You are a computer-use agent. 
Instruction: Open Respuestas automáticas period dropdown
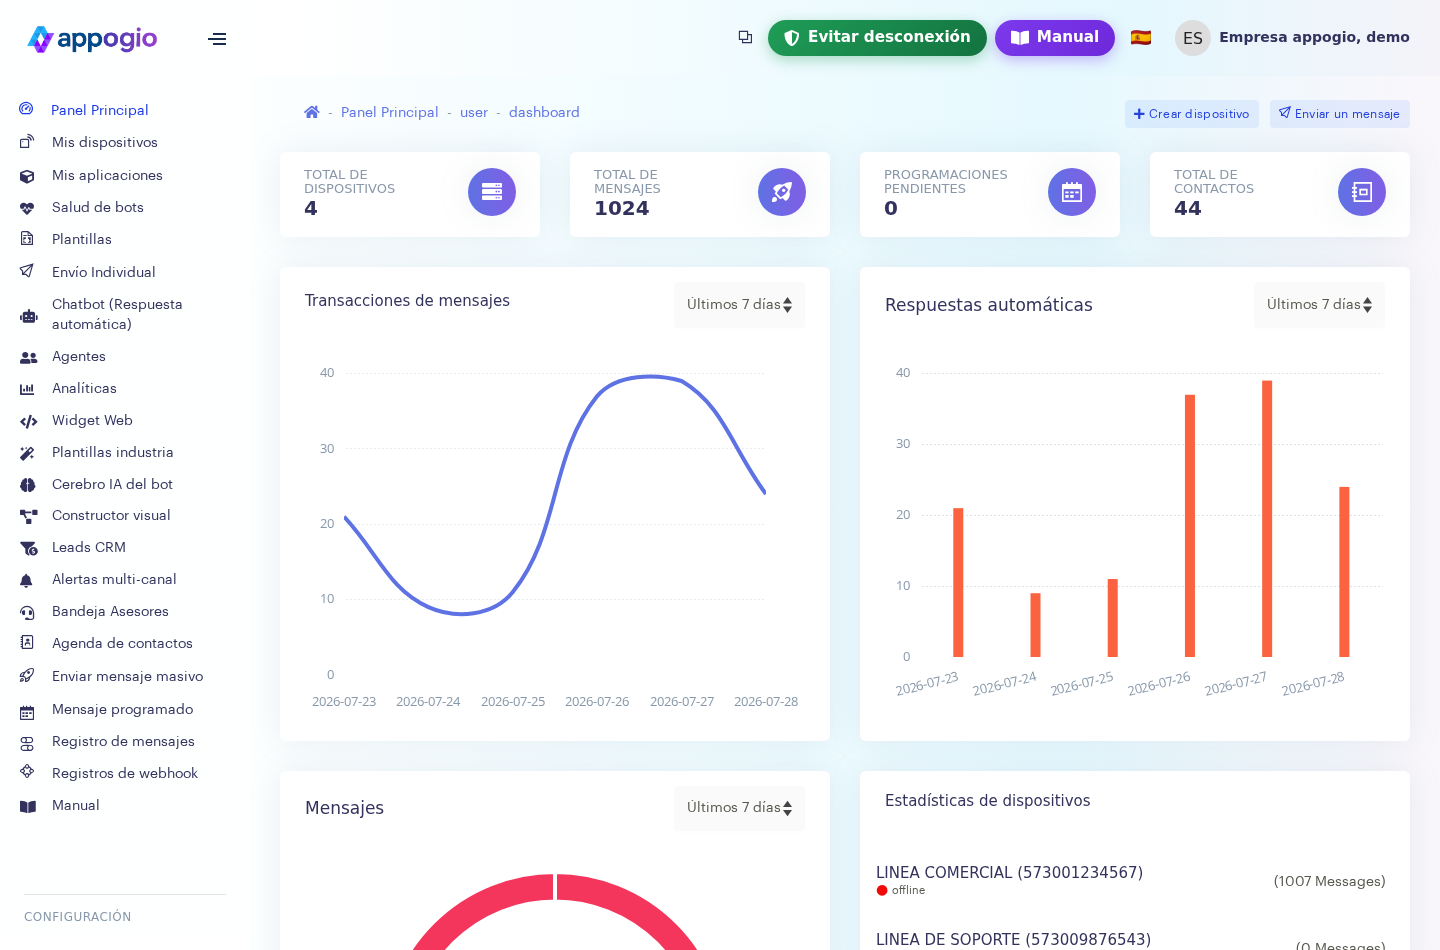pyautogui.click(x=1319, y=305)
